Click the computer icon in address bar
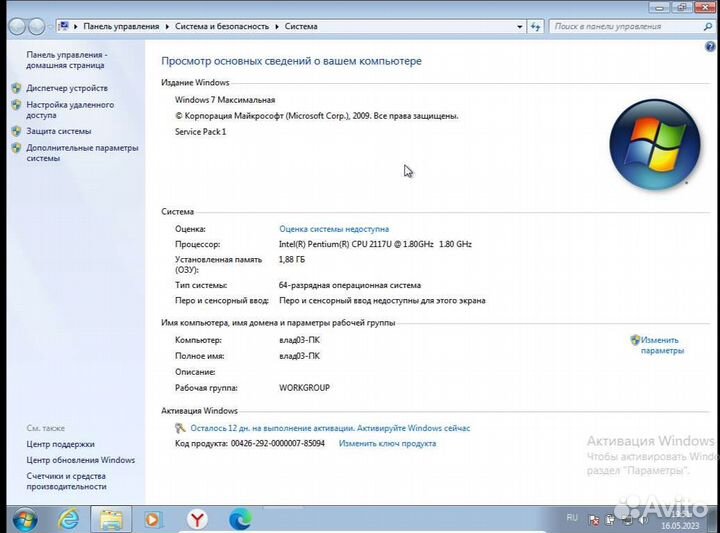 click(64, 26)
